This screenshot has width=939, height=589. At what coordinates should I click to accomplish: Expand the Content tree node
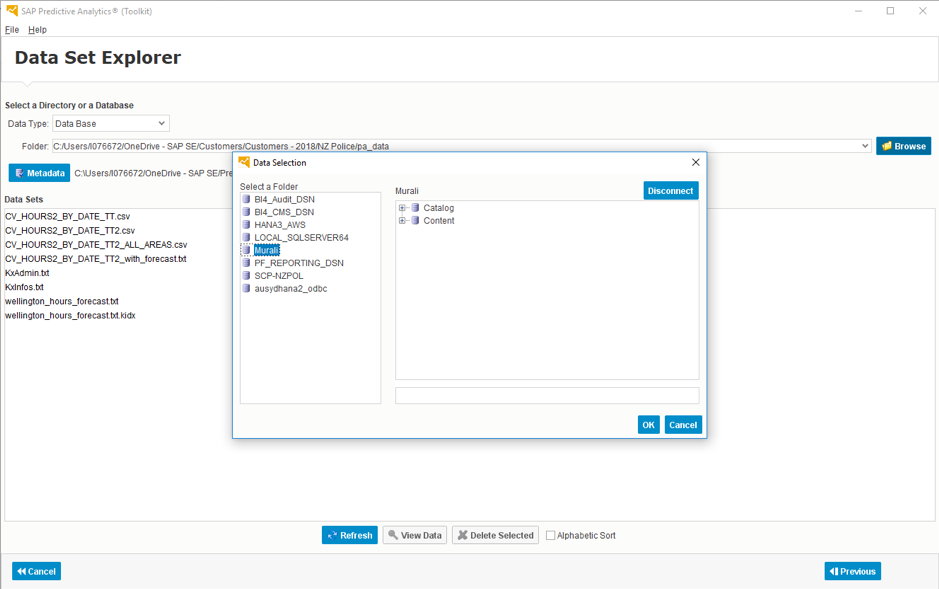click(402, 221)
